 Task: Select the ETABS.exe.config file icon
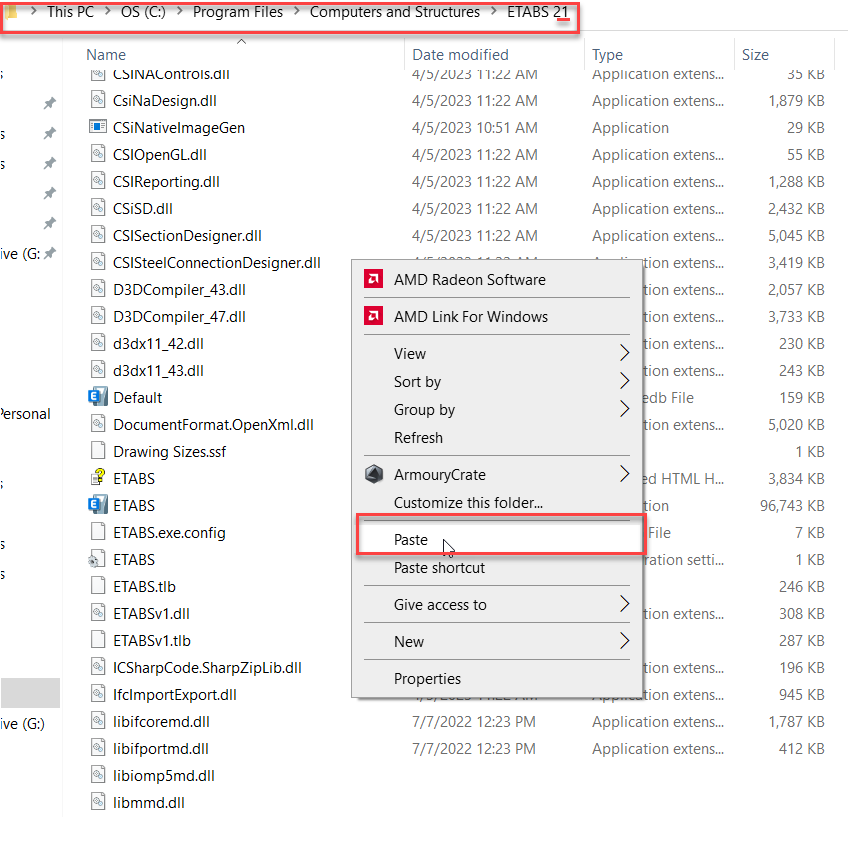pyautogui.click(x=97, y=532)
